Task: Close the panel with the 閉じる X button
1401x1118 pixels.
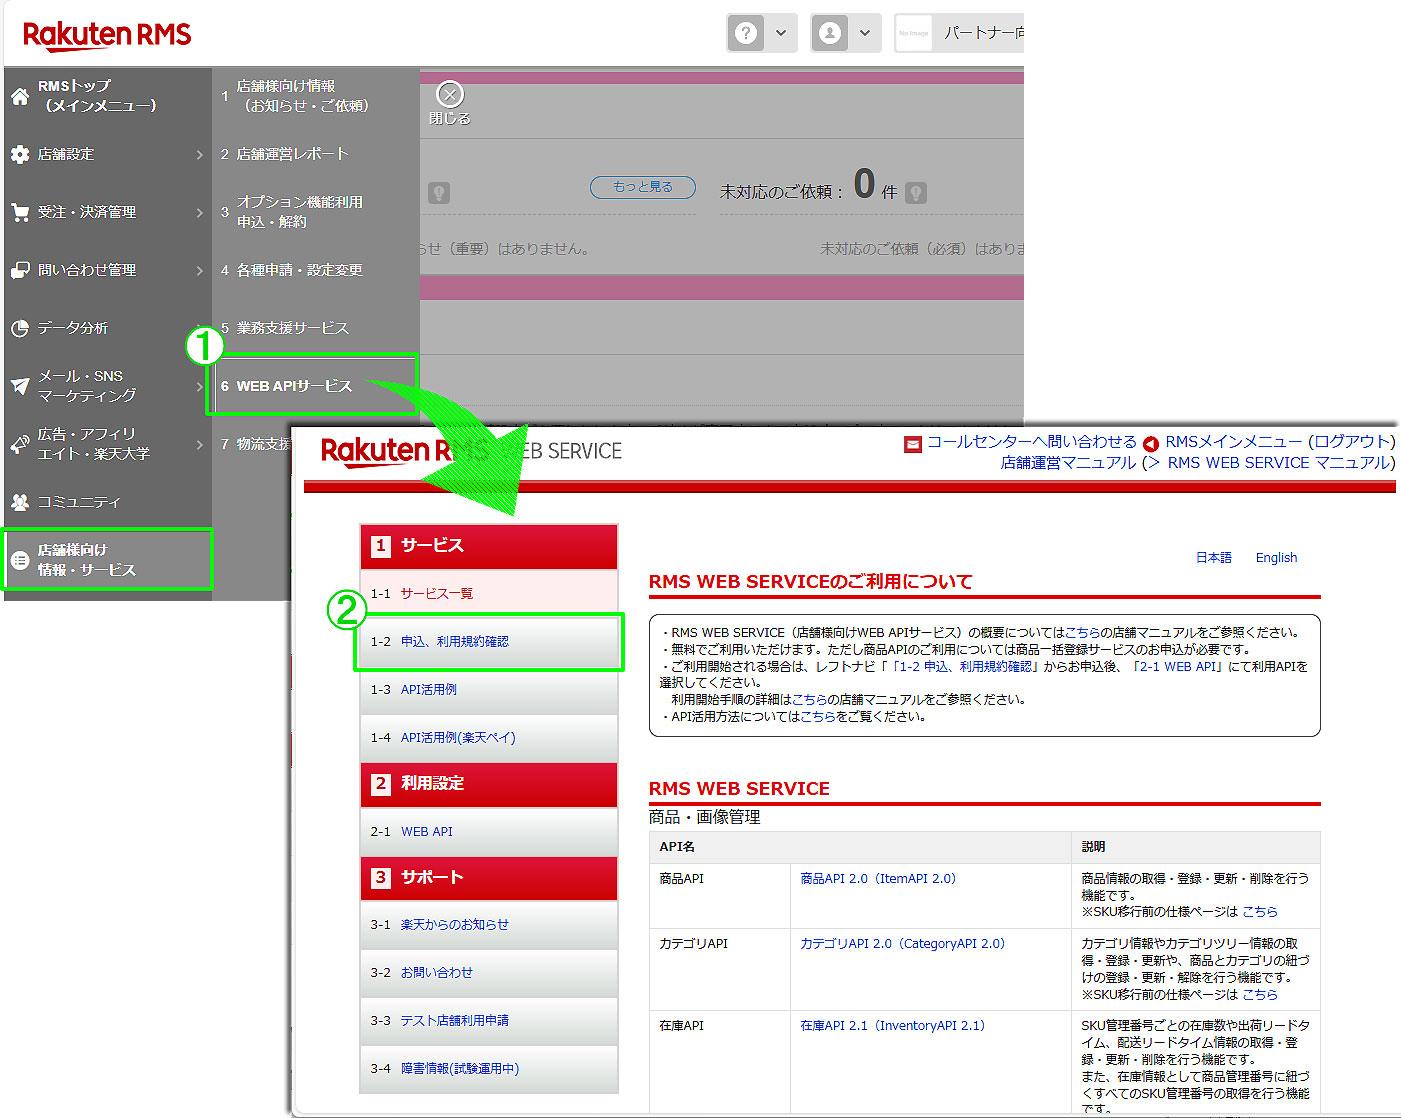Action: (450, 95)
